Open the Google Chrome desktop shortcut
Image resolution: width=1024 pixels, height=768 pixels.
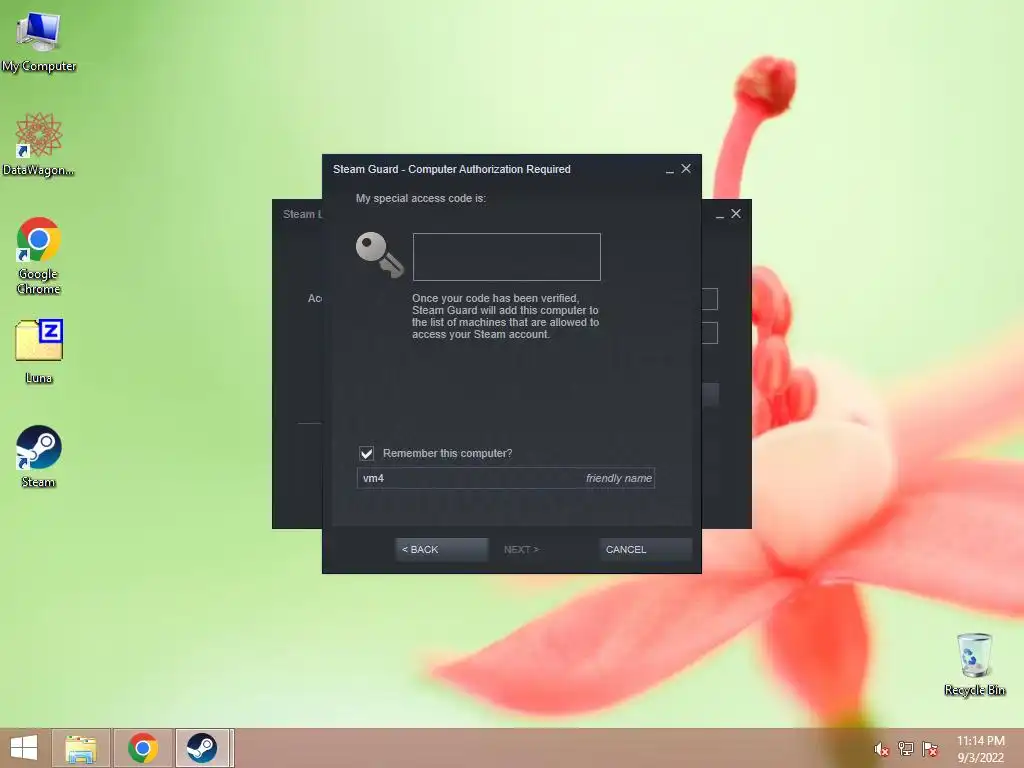(39, 256)
